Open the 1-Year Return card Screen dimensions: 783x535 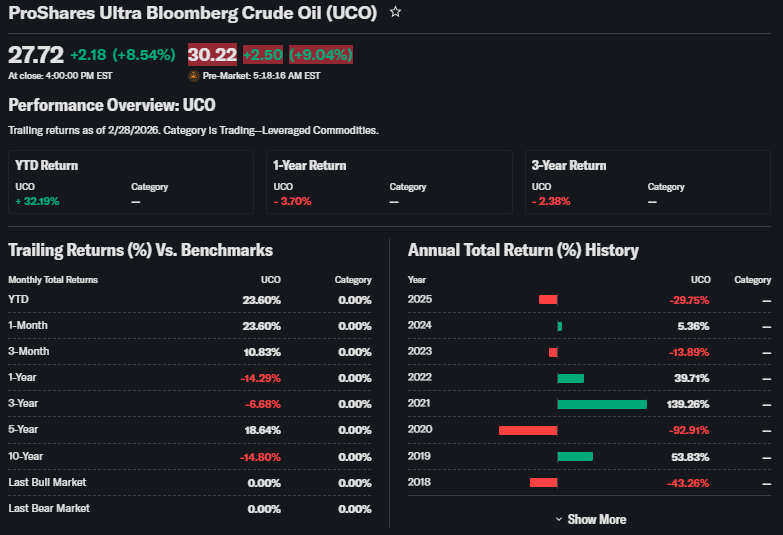point(388,182)
